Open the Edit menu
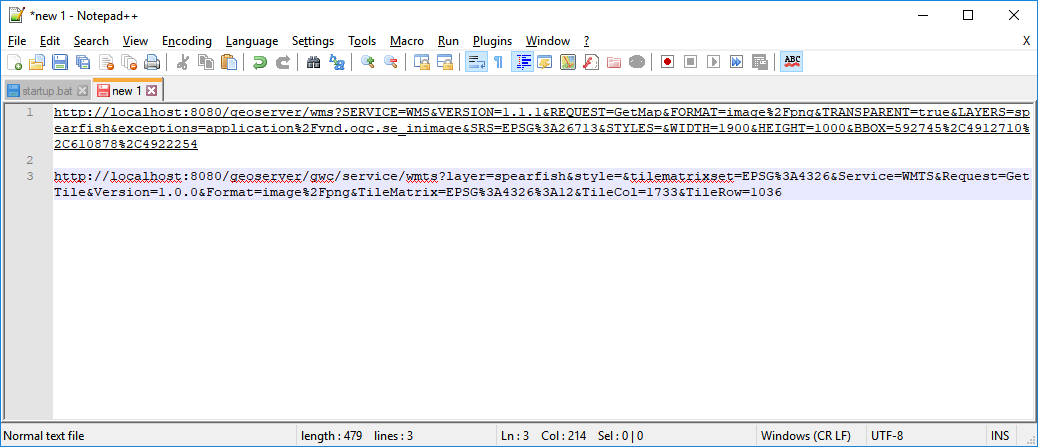Screen dimensions: 1038x447 (50, 41)
